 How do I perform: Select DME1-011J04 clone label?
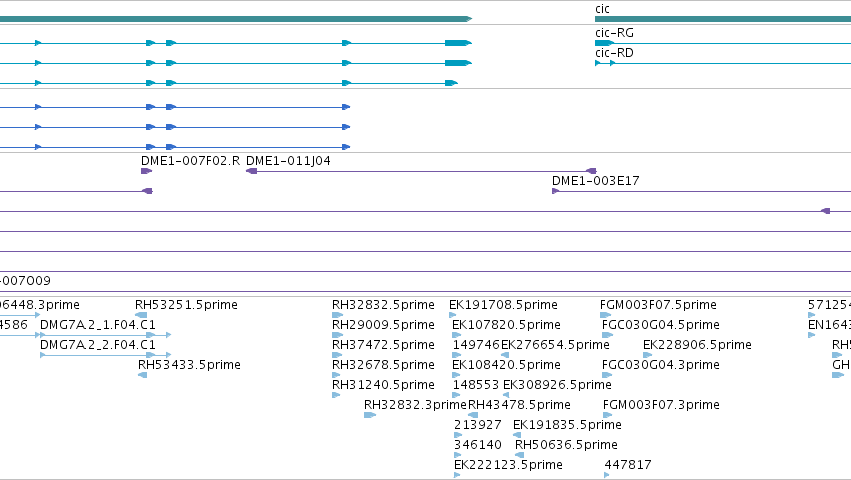288,161
